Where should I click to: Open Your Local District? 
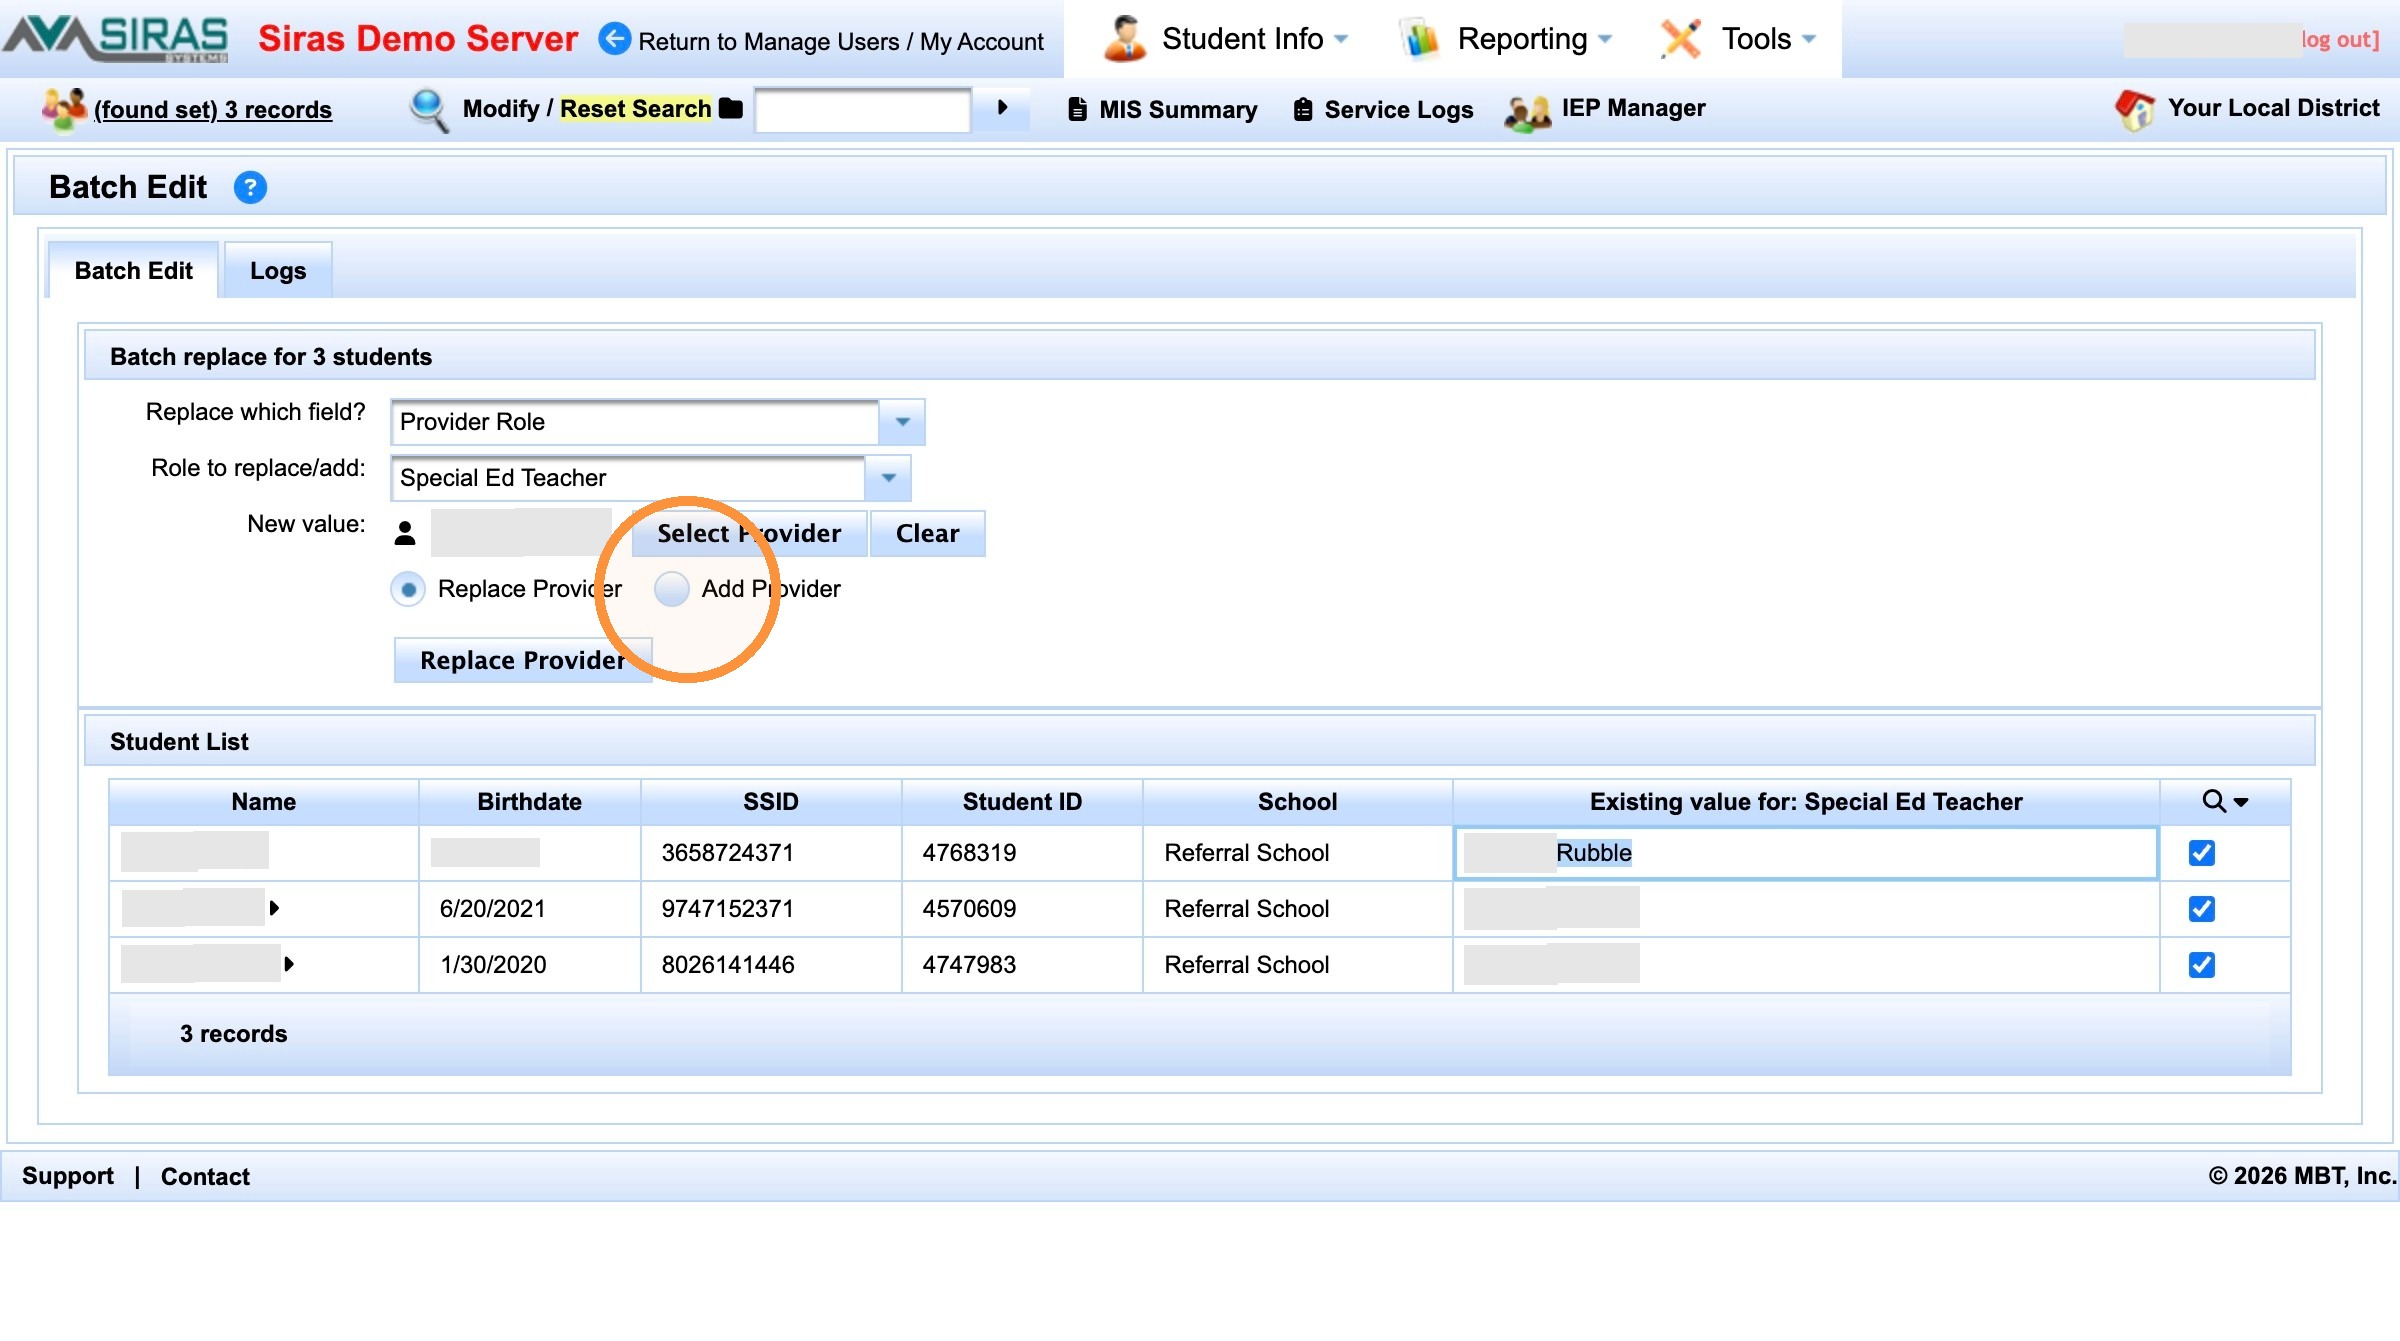pyautogui.click(x=2273, y=108)
